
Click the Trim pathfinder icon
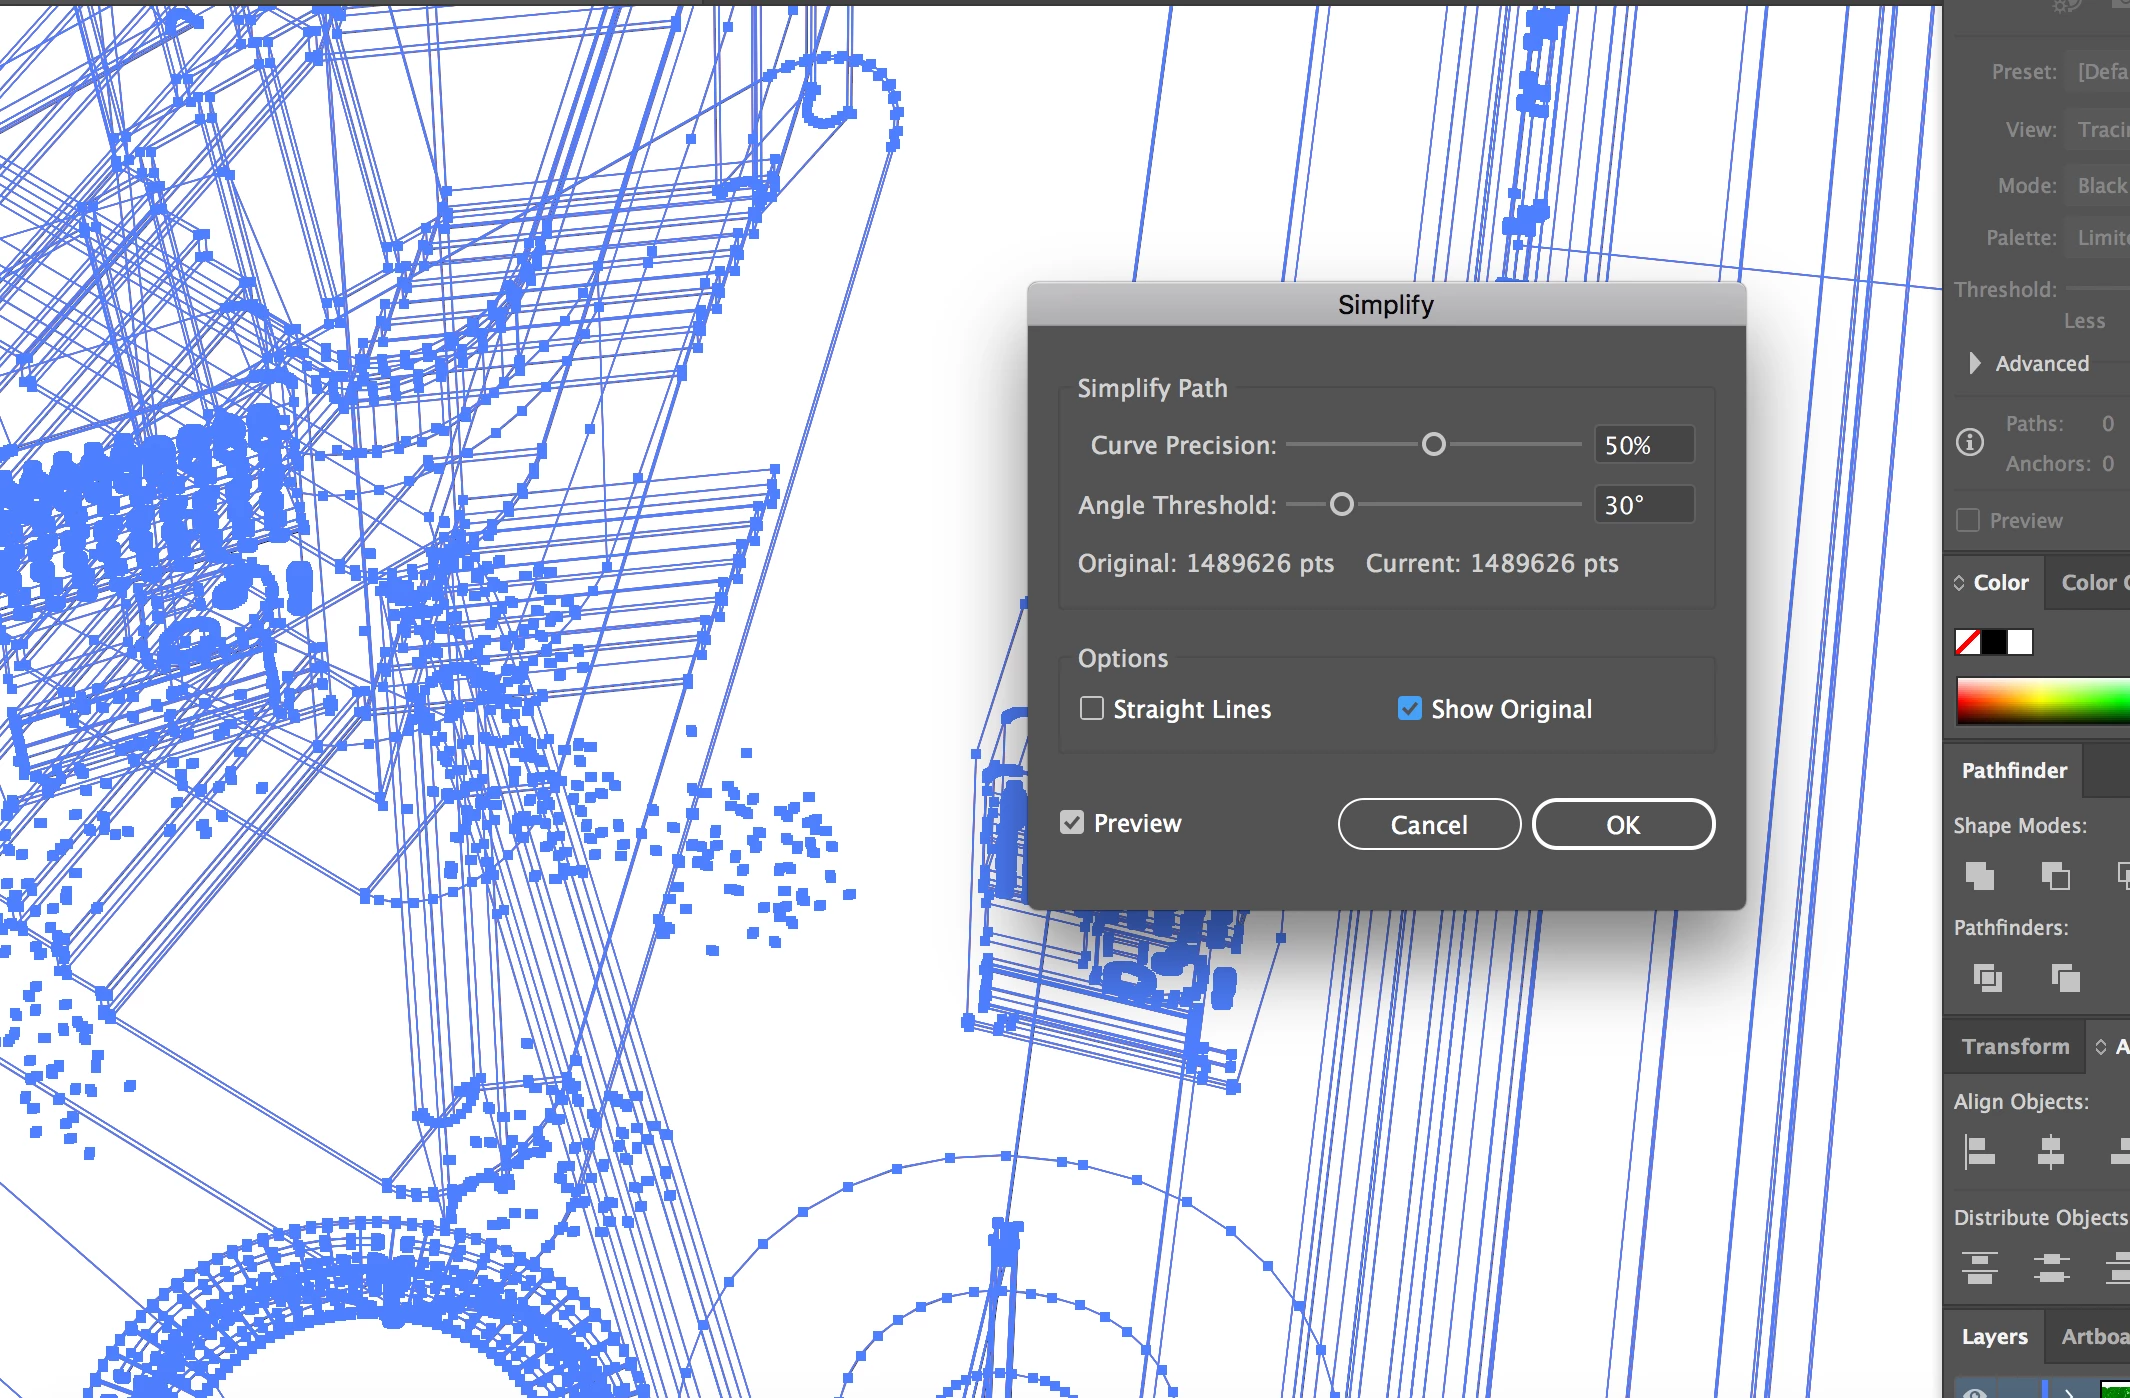click(2065, 976)
